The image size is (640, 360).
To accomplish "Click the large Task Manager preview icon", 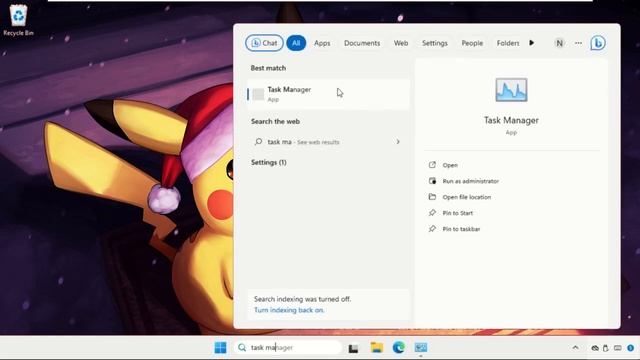I will tap(511, 90).
